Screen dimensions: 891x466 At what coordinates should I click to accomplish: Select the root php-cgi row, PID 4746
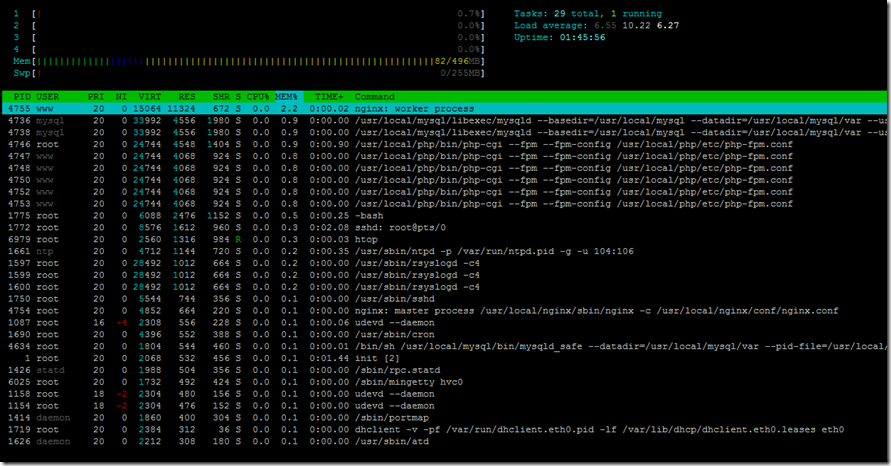click(x=444, y=144)
